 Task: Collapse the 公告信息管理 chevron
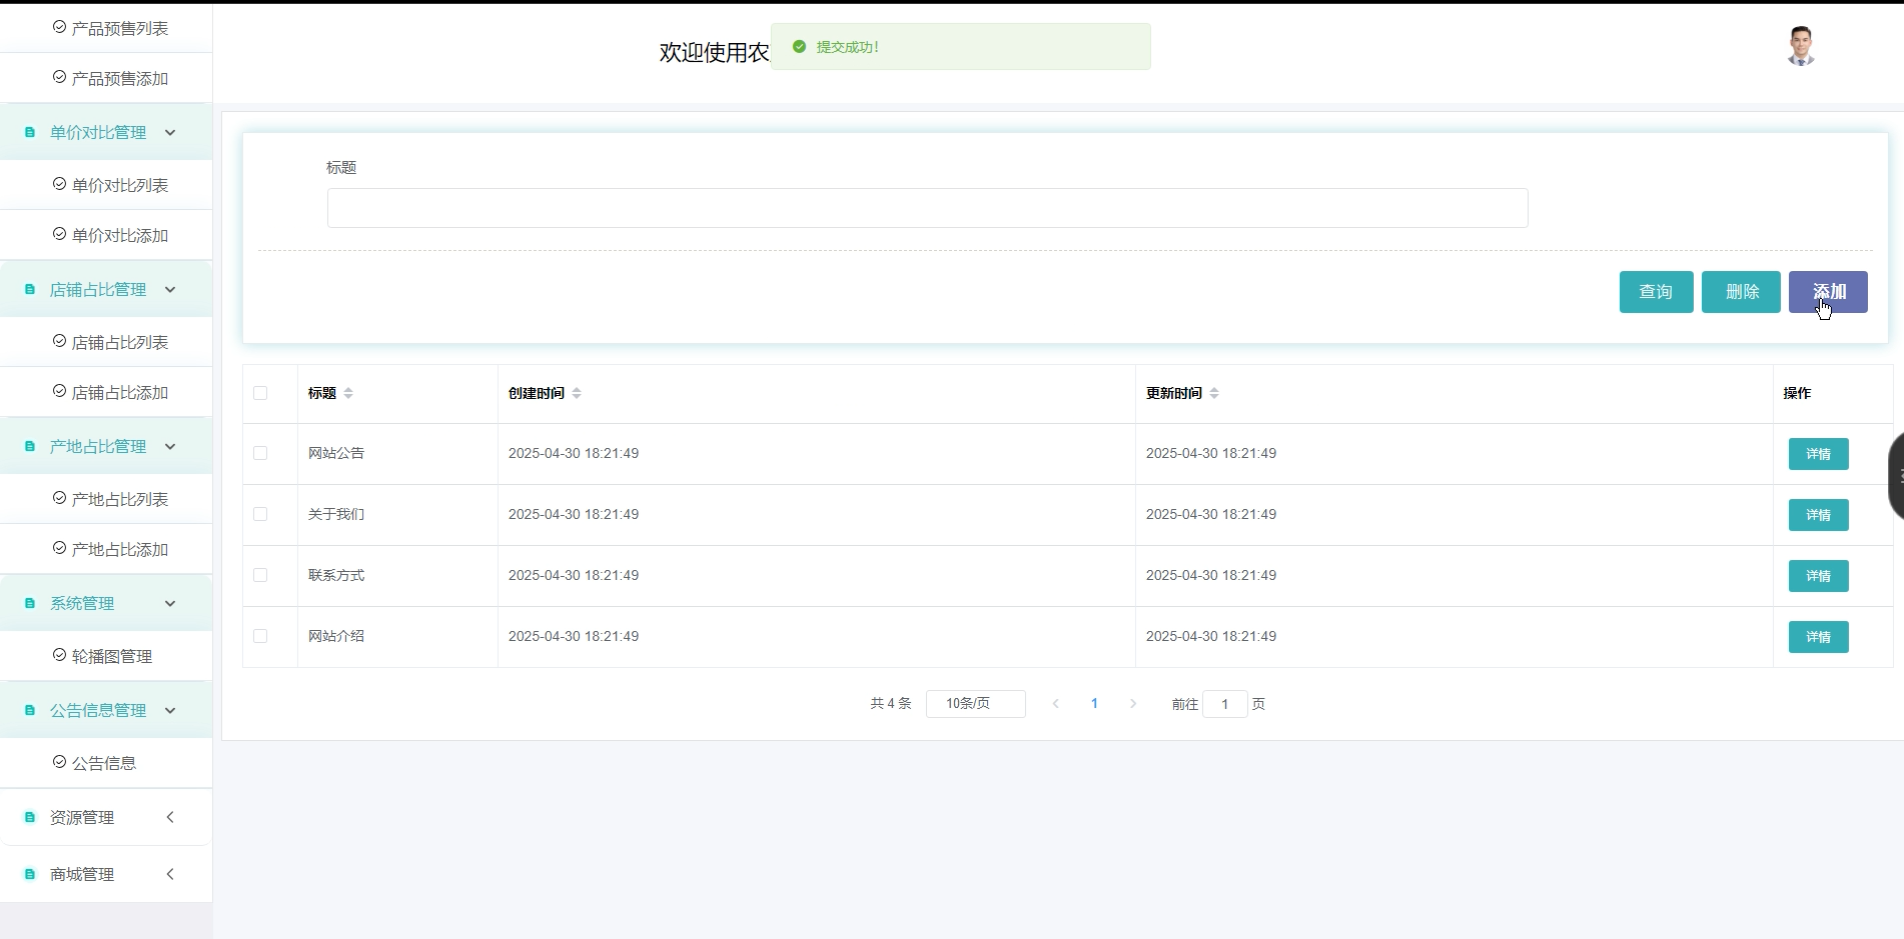pos(170,710)
